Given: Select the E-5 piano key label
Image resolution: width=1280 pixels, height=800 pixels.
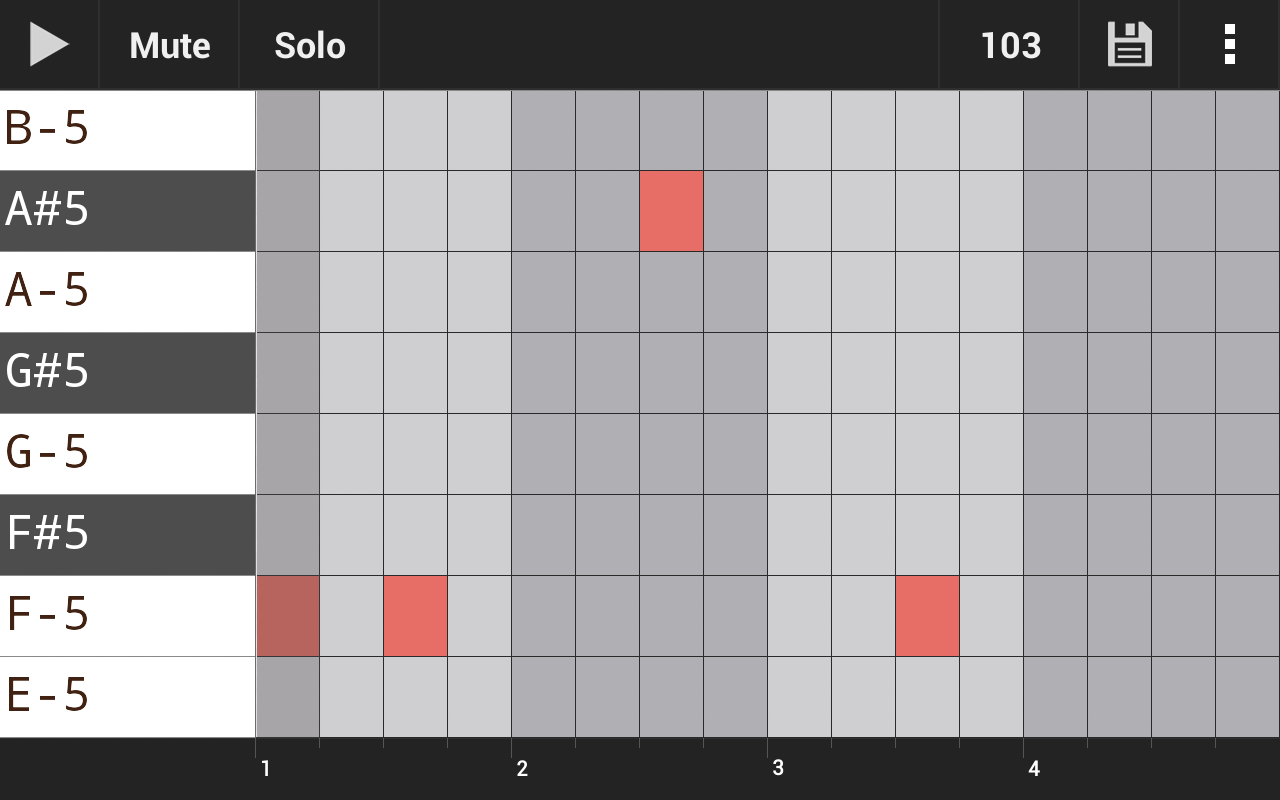Looking at the screenshot, I should click(60, 697).
